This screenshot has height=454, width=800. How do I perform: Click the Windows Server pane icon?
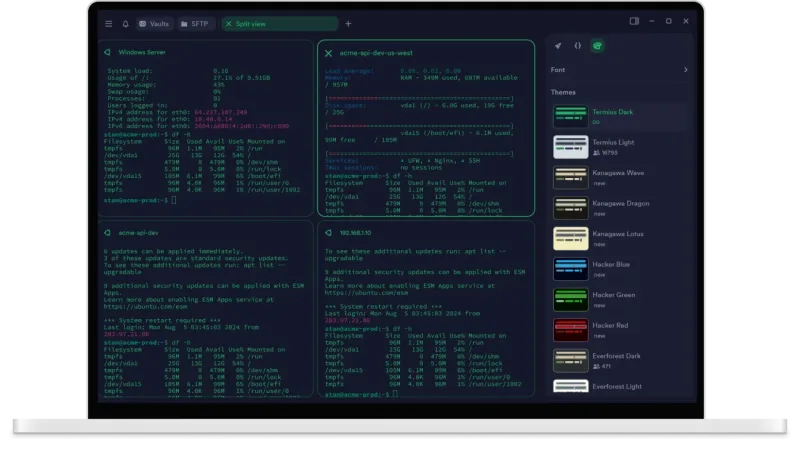(107, 52)
